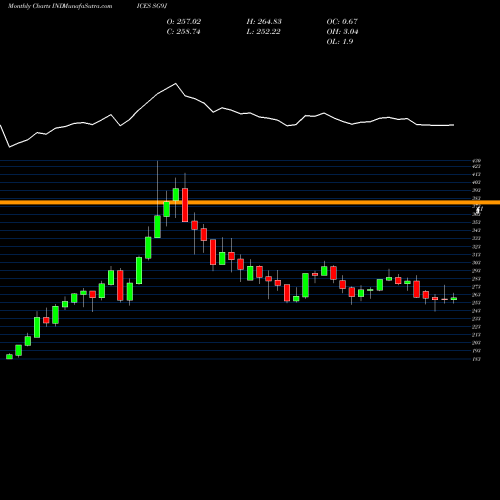Click the 'OH: 3.04' value

[x=342, y=32]
